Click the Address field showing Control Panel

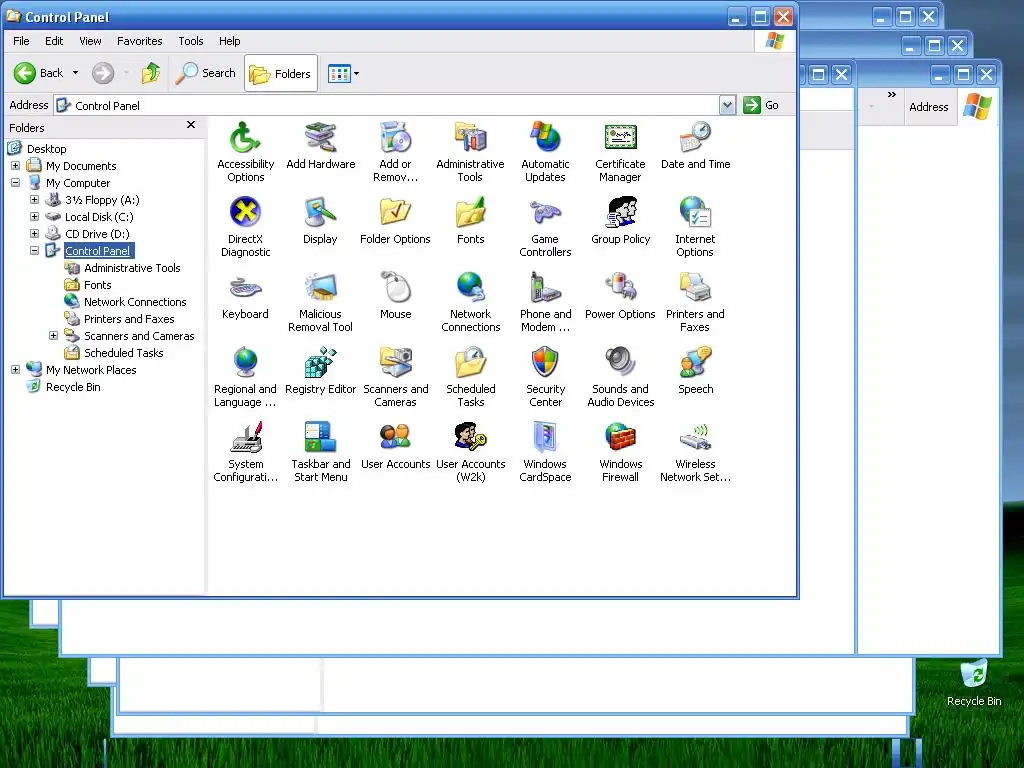coord(387,105)
